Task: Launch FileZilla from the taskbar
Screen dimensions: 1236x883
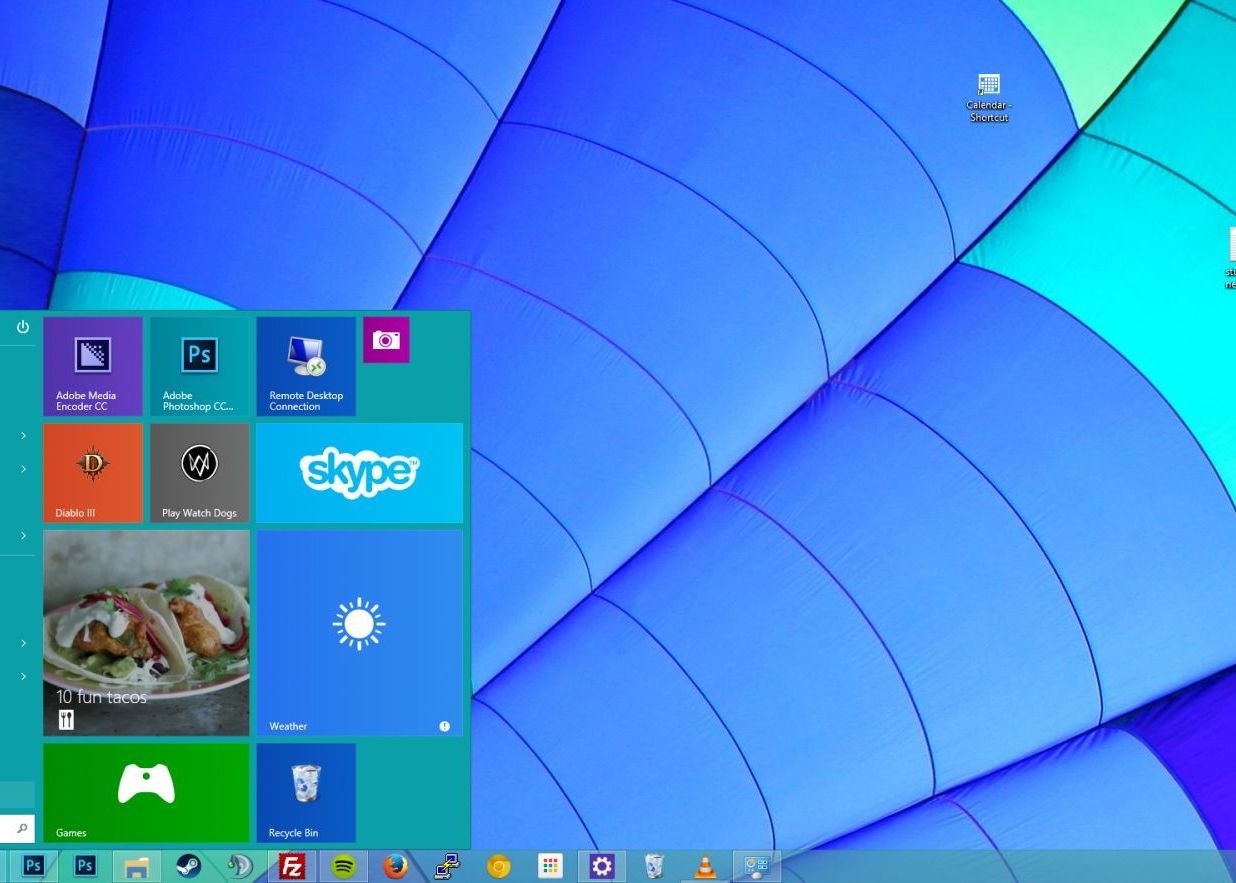Action: 291,866
